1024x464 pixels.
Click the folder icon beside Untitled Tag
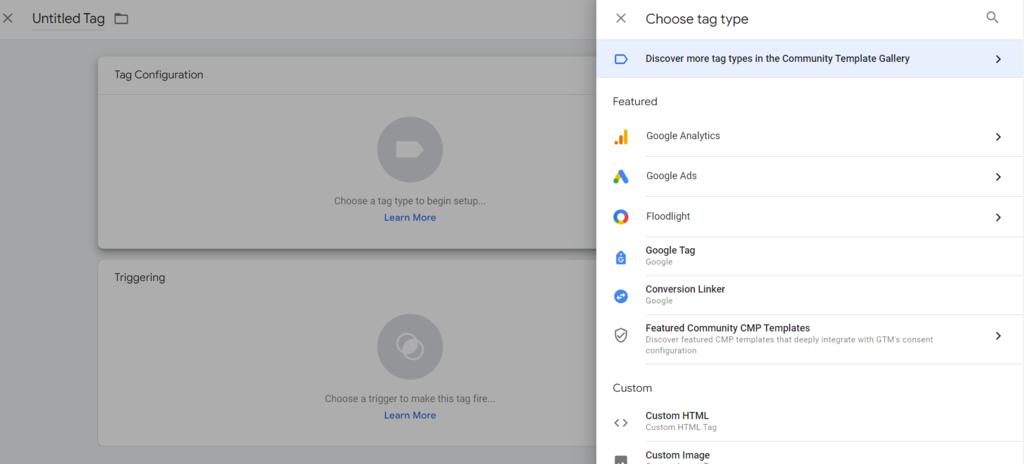pyautogui.click(x=121, y=19)
